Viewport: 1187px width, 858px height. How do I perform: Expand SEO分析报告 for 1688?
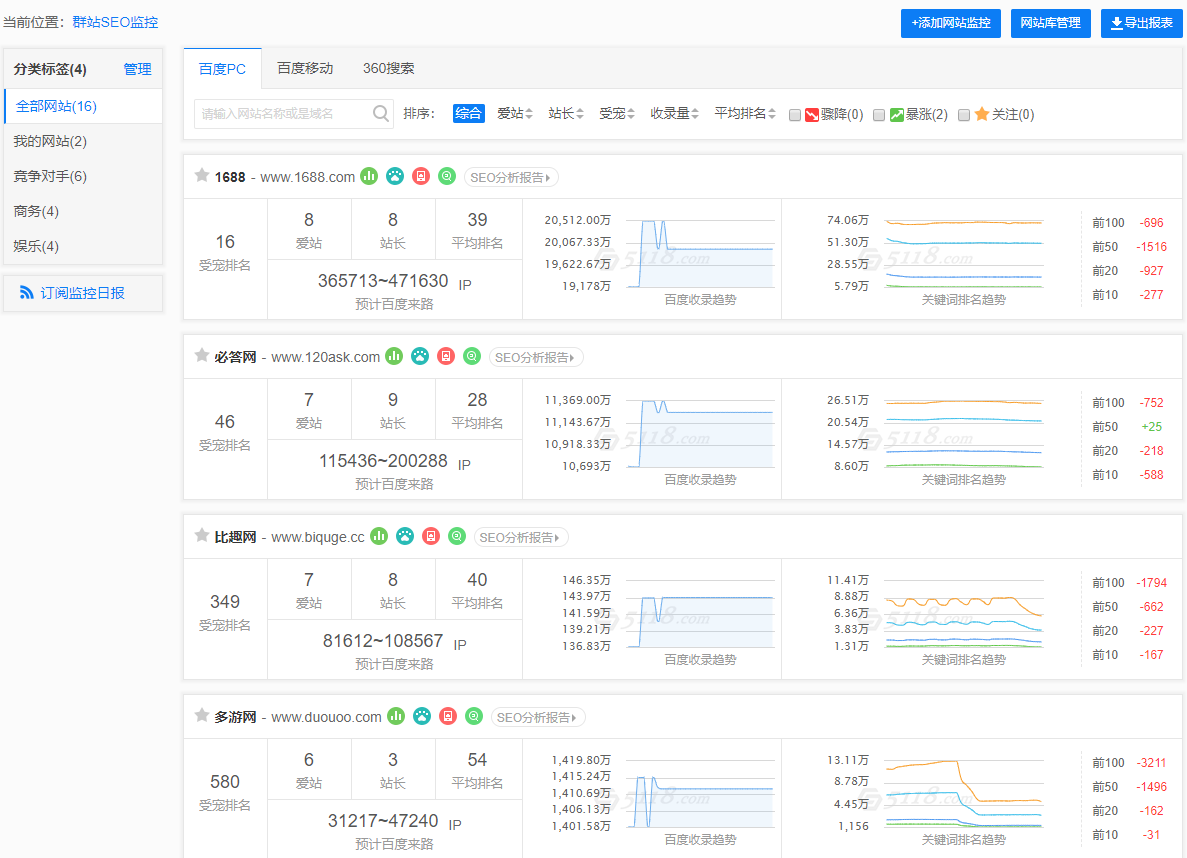511,177
